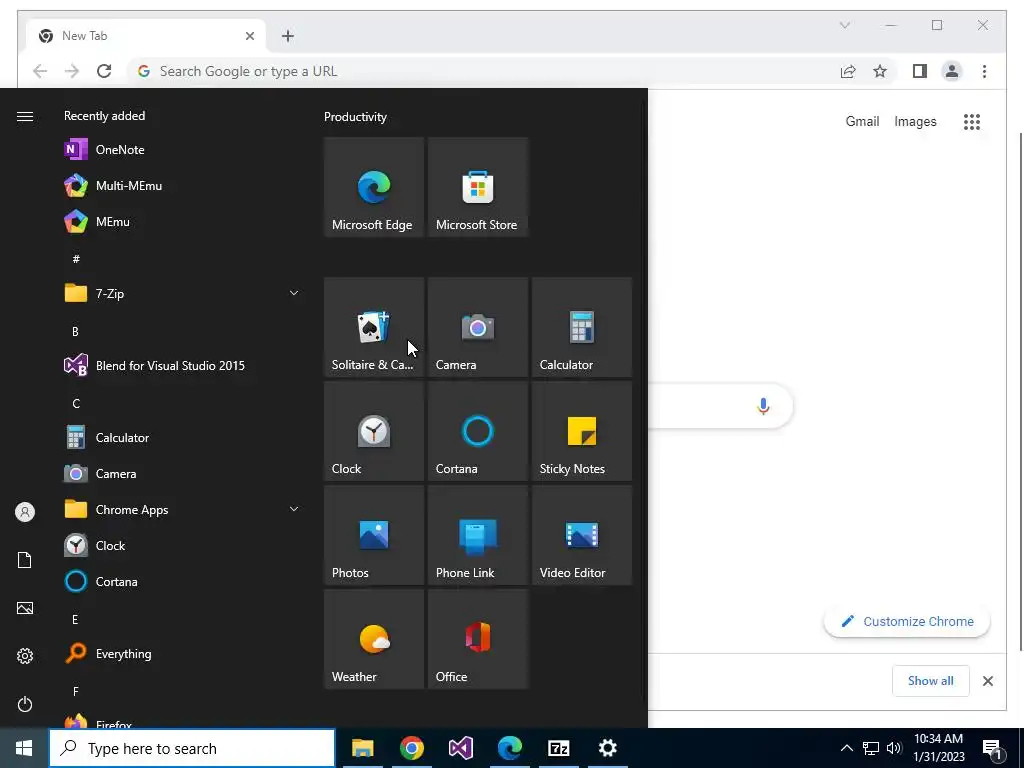
Task: Open OneNote from Recently added
Action: click(182, 150)
